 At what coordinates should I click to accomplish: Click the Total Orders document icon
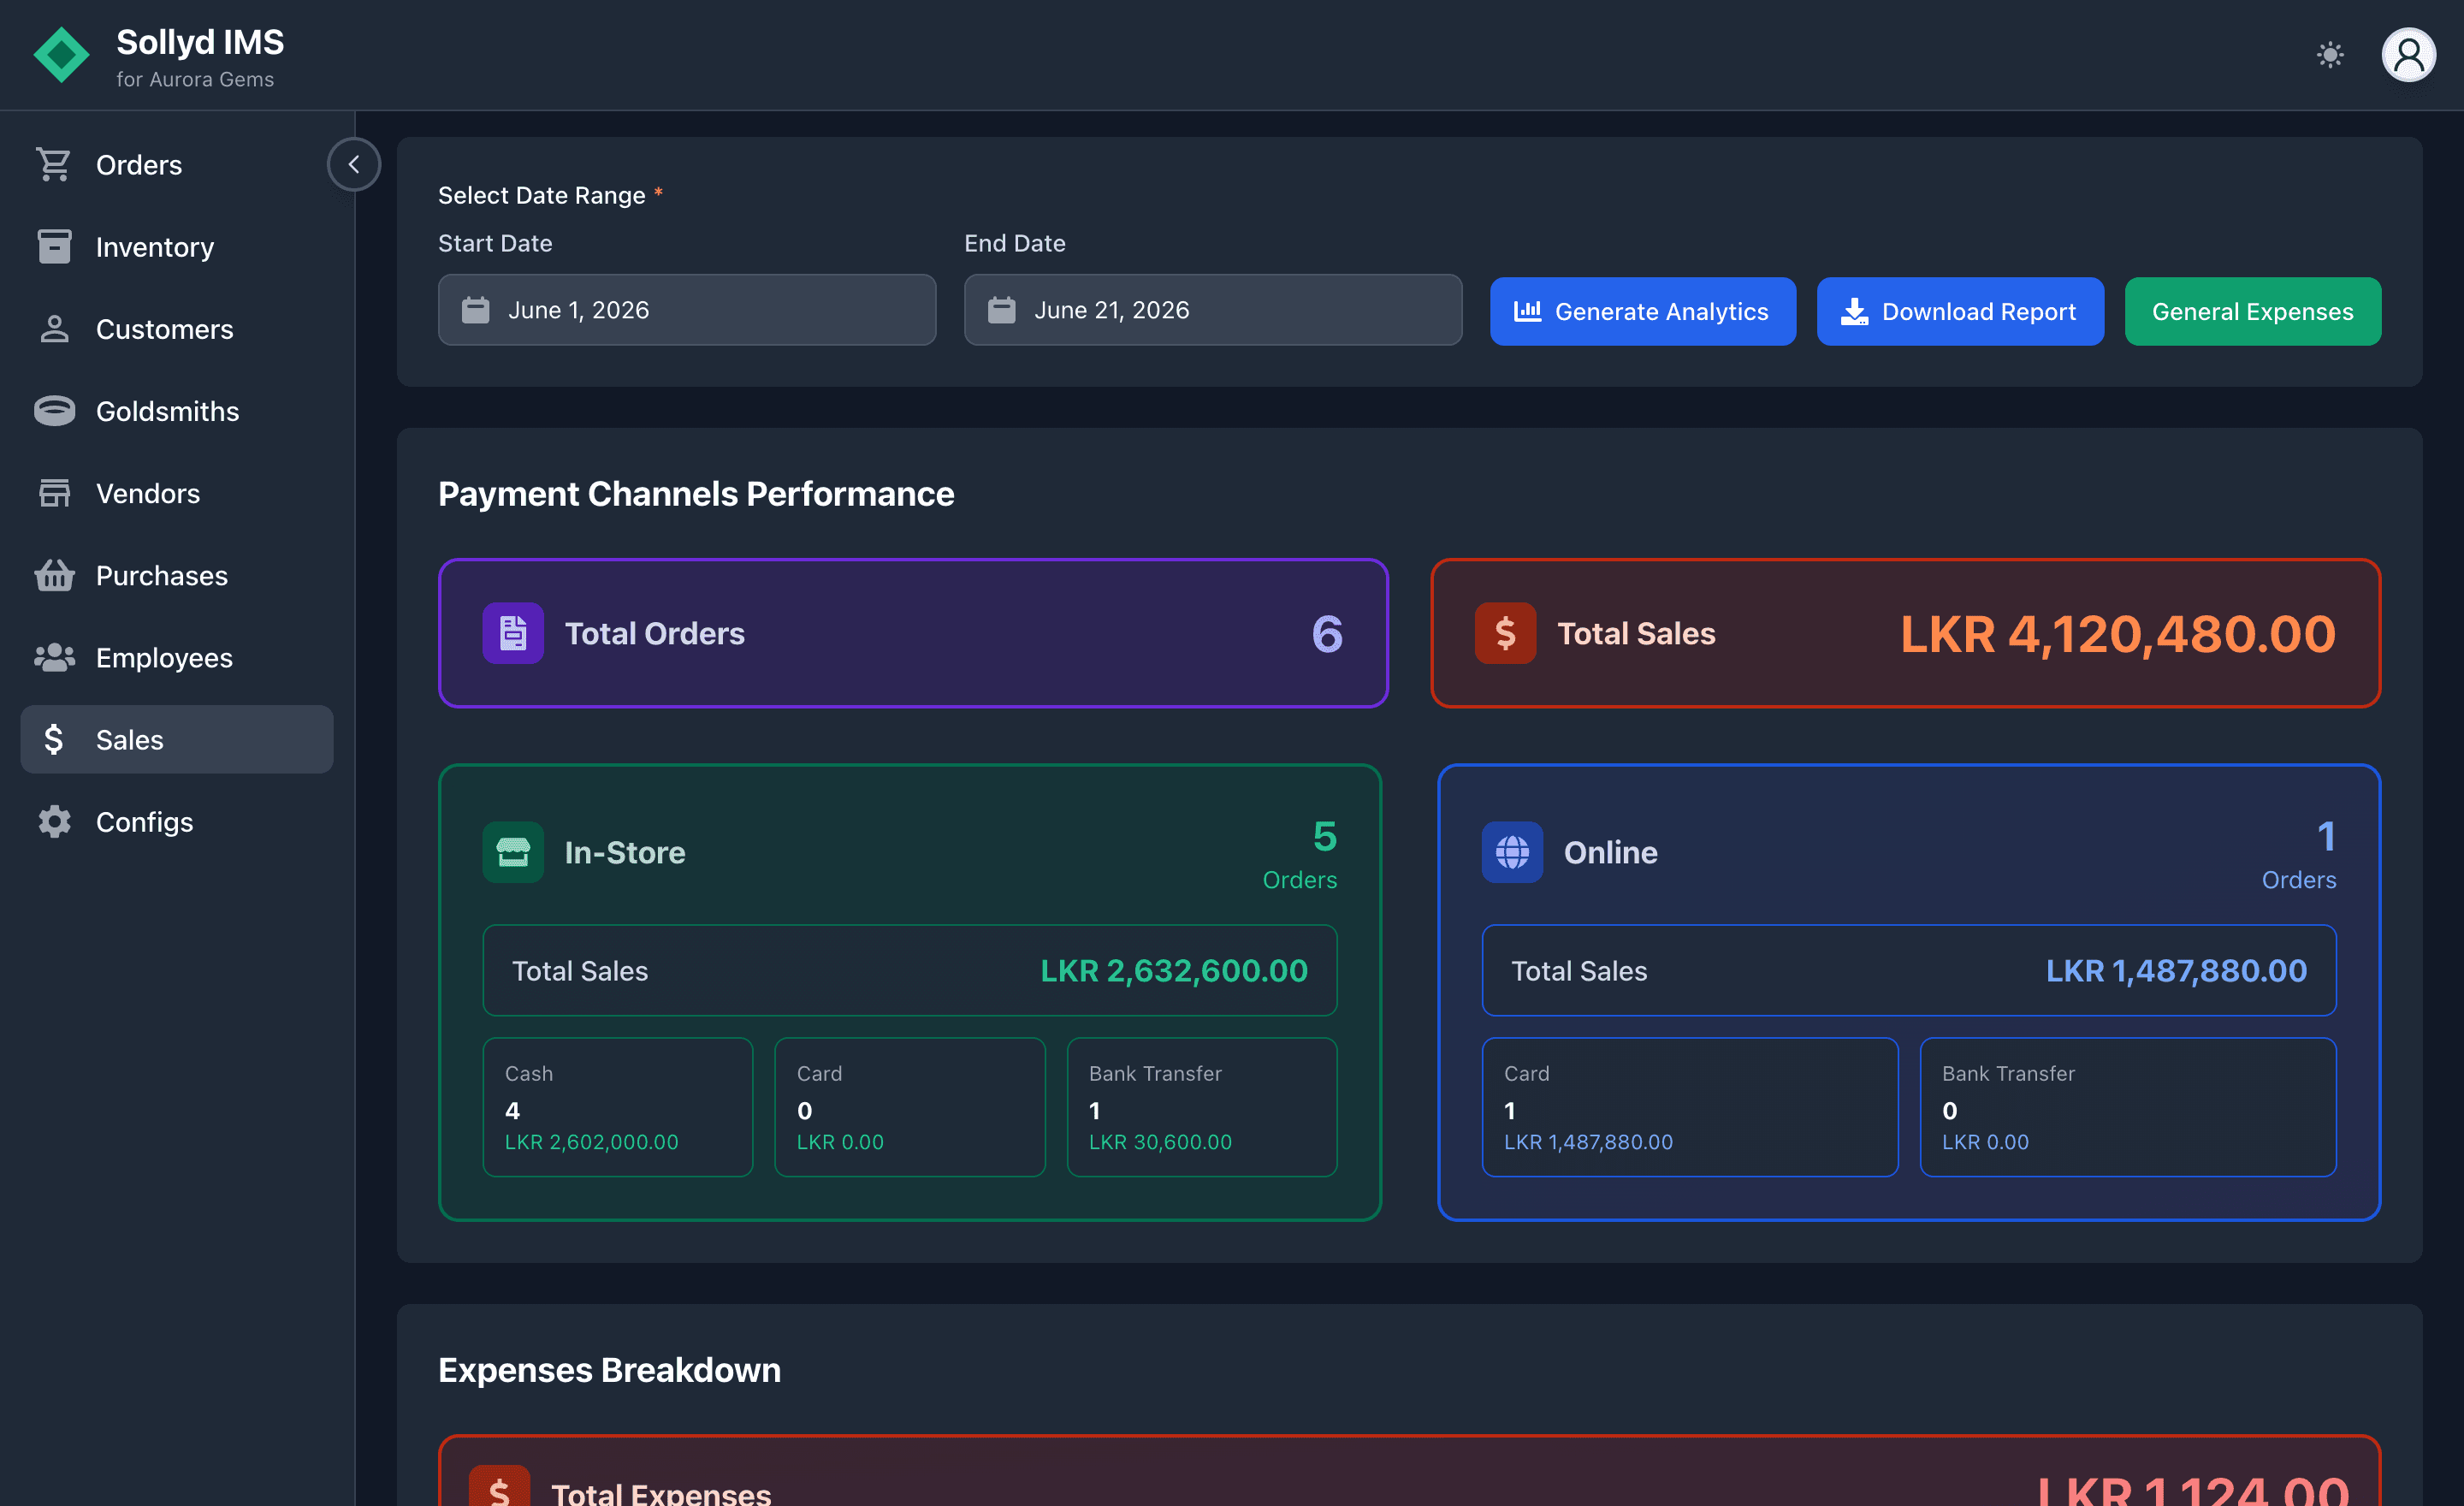(513, 633)
